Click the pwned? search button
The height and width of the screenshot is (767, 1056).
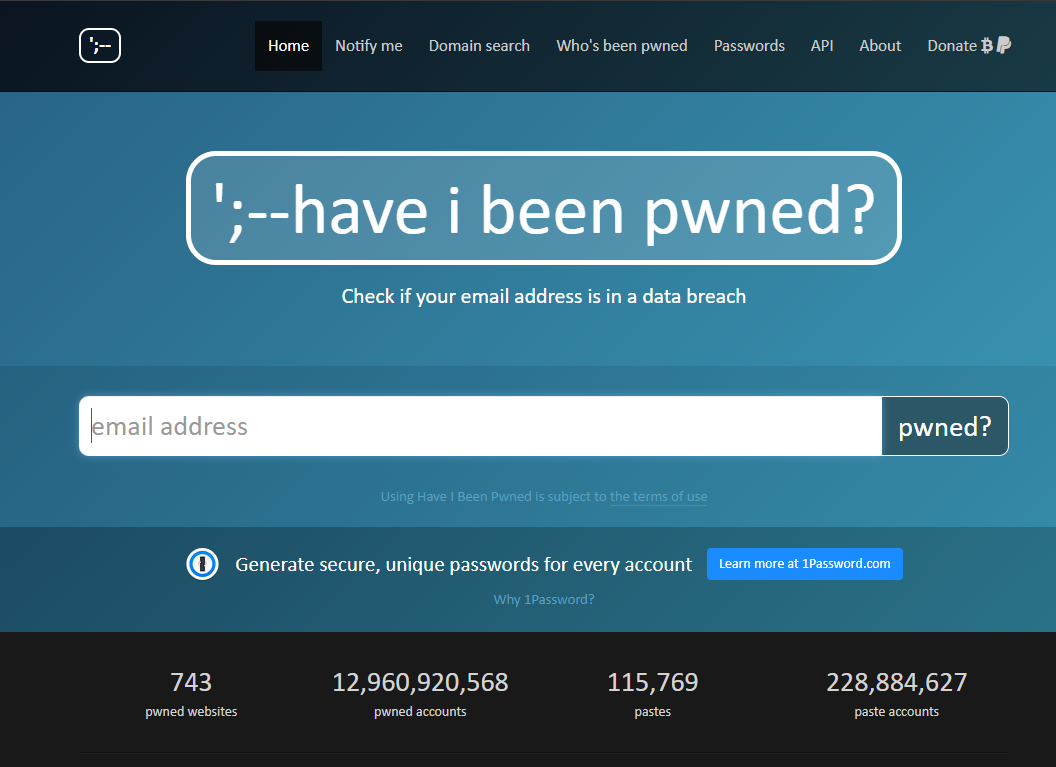click(945, 426)
